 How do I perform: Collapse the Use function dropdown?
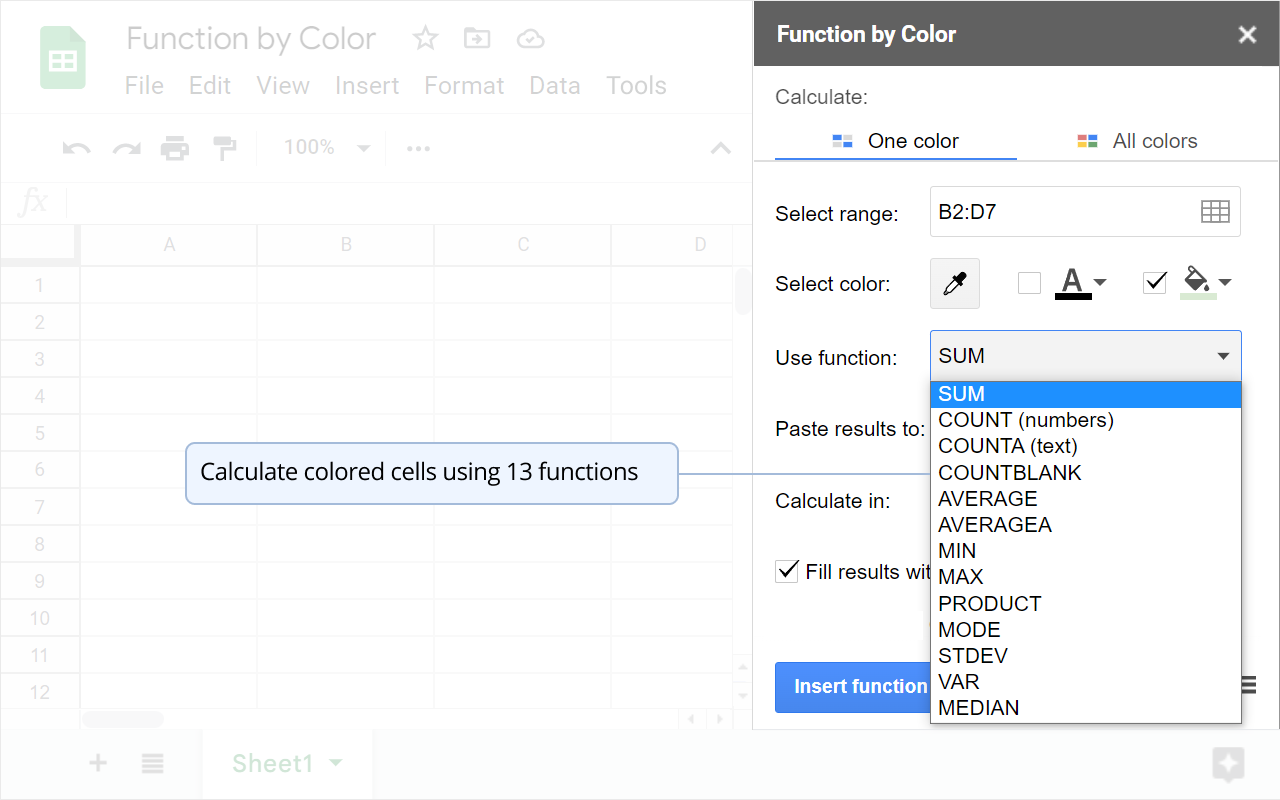pyautogui.click(x=1222, y=356)
